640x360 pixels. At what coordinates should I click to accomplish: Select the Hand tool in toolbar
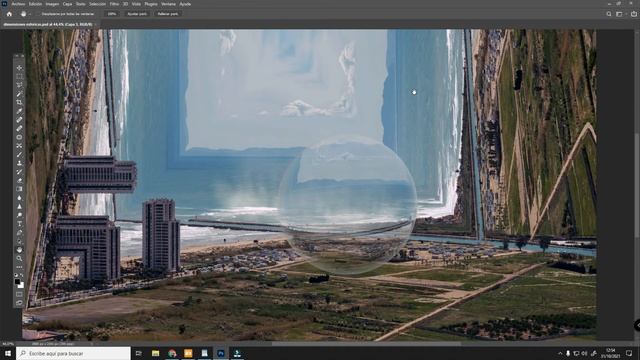19,249
